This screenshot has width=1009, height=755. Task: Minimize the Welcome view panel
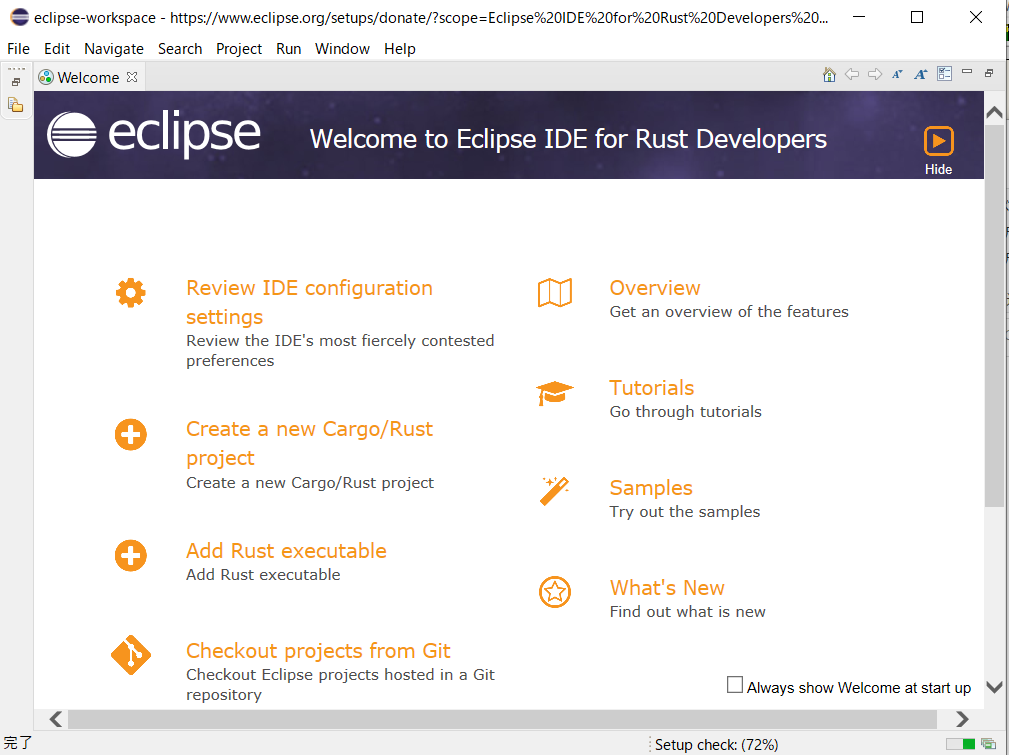tap(967, 72)
